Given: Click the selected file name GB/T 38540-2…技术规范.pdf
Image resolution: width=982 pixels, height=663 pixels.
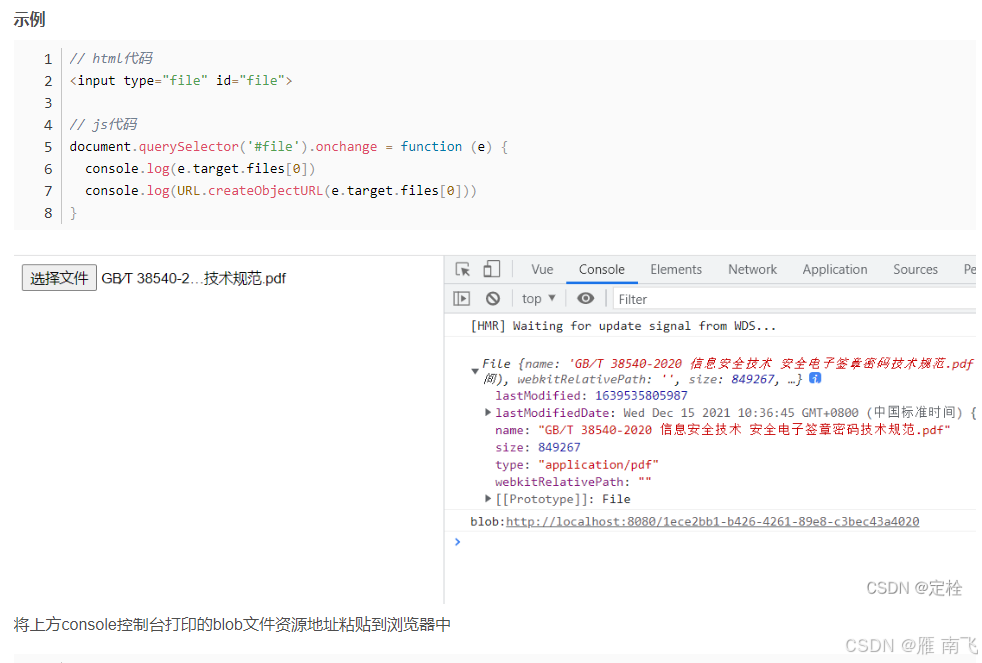Looking at the screenshot, I should [194, 279].
